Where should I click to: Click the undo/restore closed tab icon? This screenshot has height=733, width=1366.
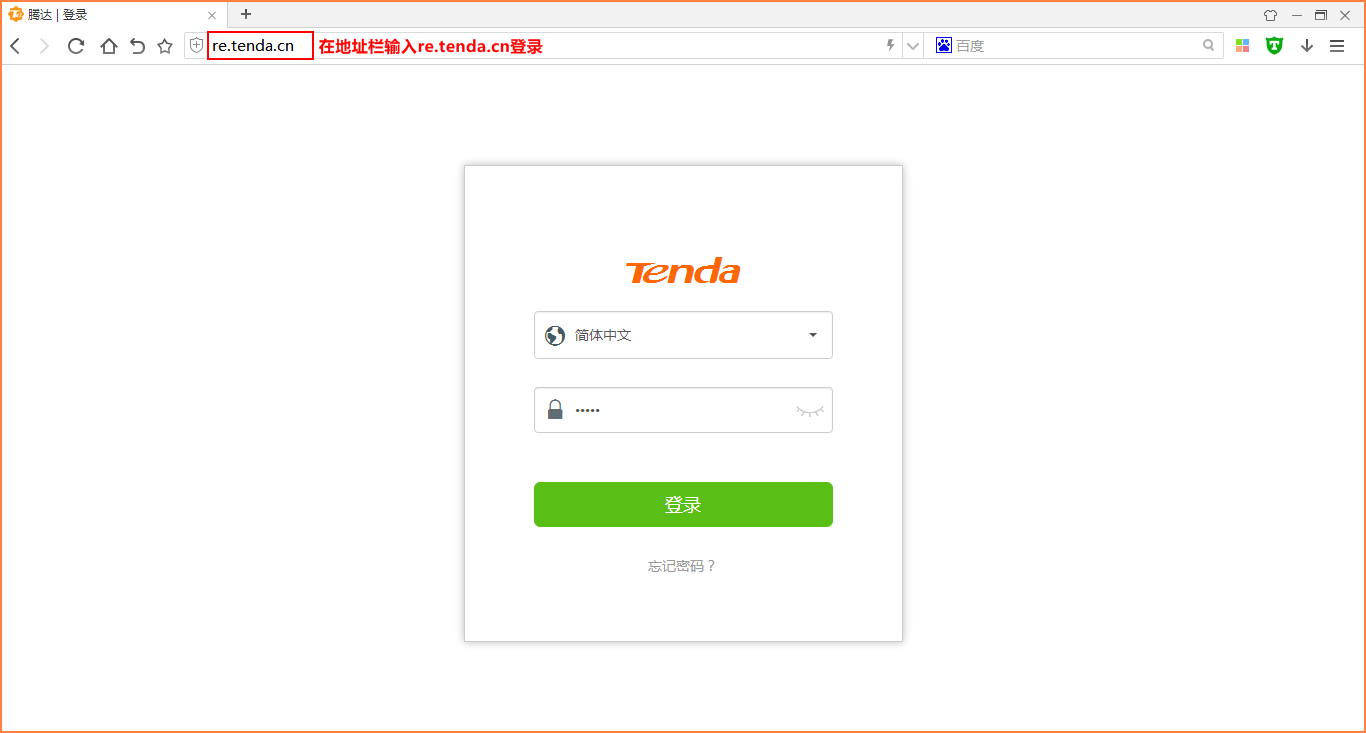tap(138, 46)
